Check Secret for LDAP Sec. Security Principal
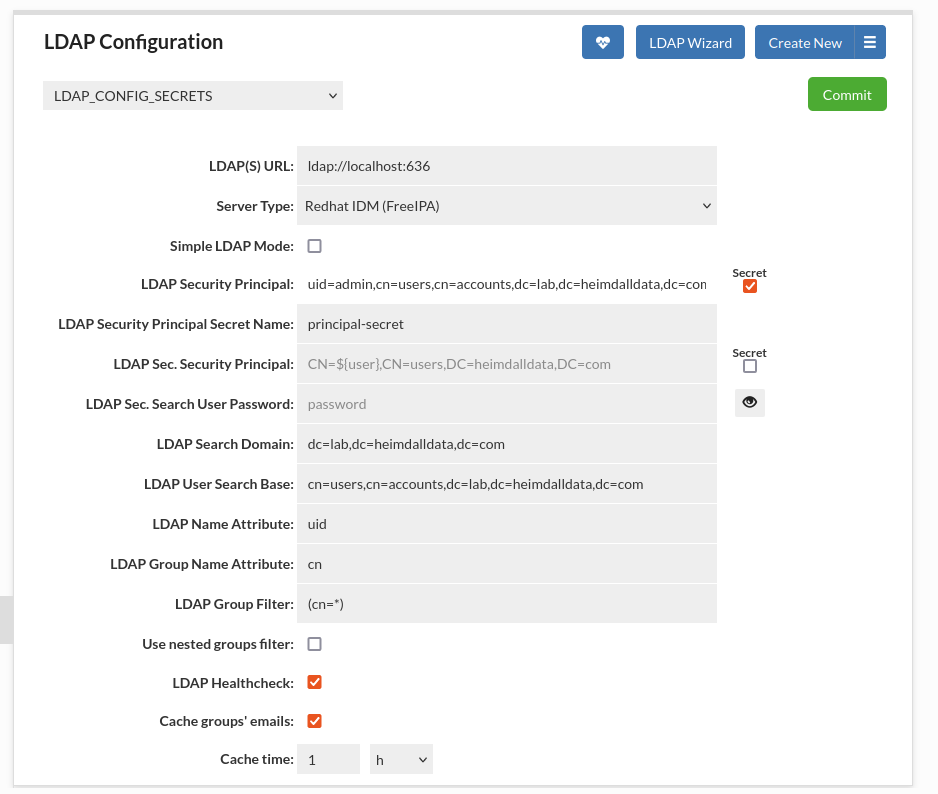The image size is (938, 794). click(x=750, y=366)
